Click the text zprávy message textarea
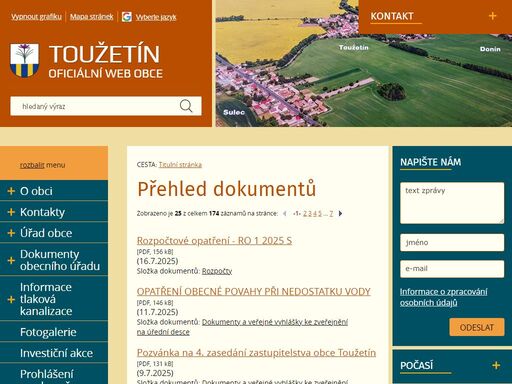Viewport: 512px width, 384px height. (452, 203)
